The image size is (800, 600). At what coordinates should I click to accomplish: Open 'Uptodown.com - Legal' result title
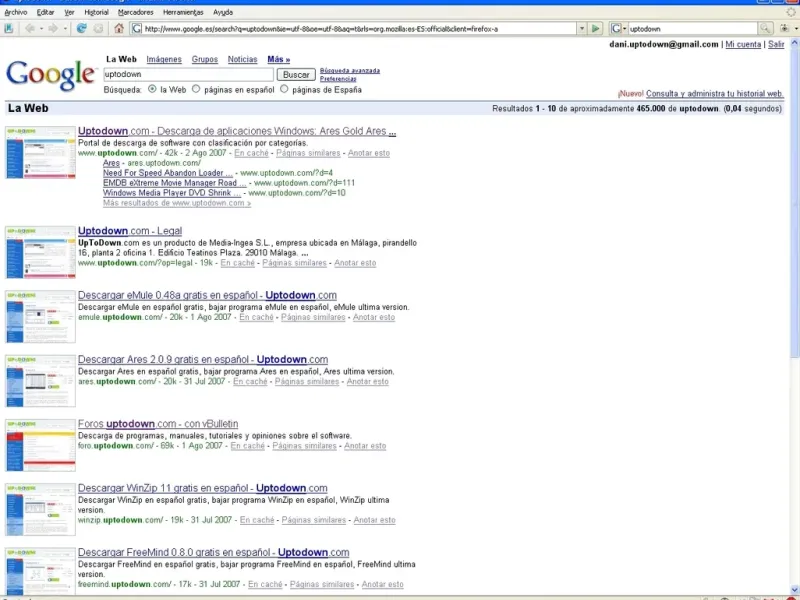pyautogui.click(x=130, y=231)
